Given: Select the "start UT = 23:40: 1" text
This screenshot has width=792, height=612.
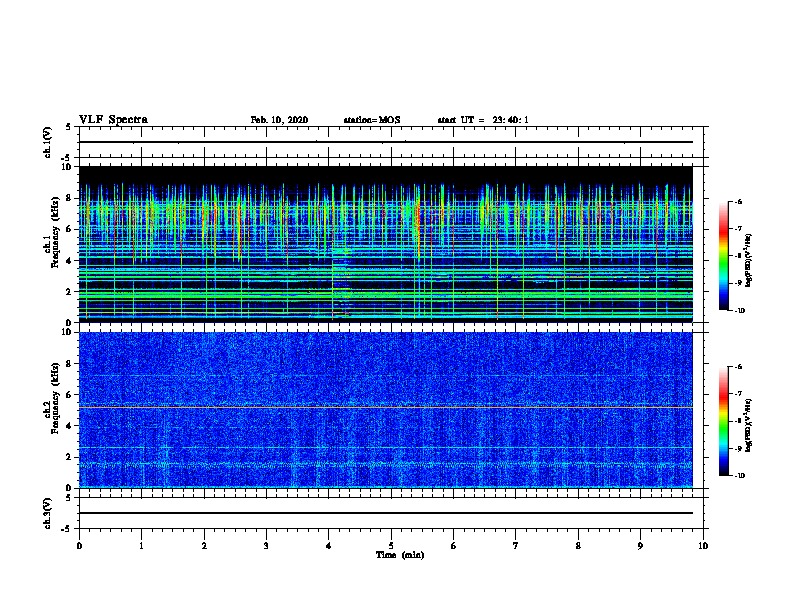Looking at the screenshot, I should tap(483, 120).
